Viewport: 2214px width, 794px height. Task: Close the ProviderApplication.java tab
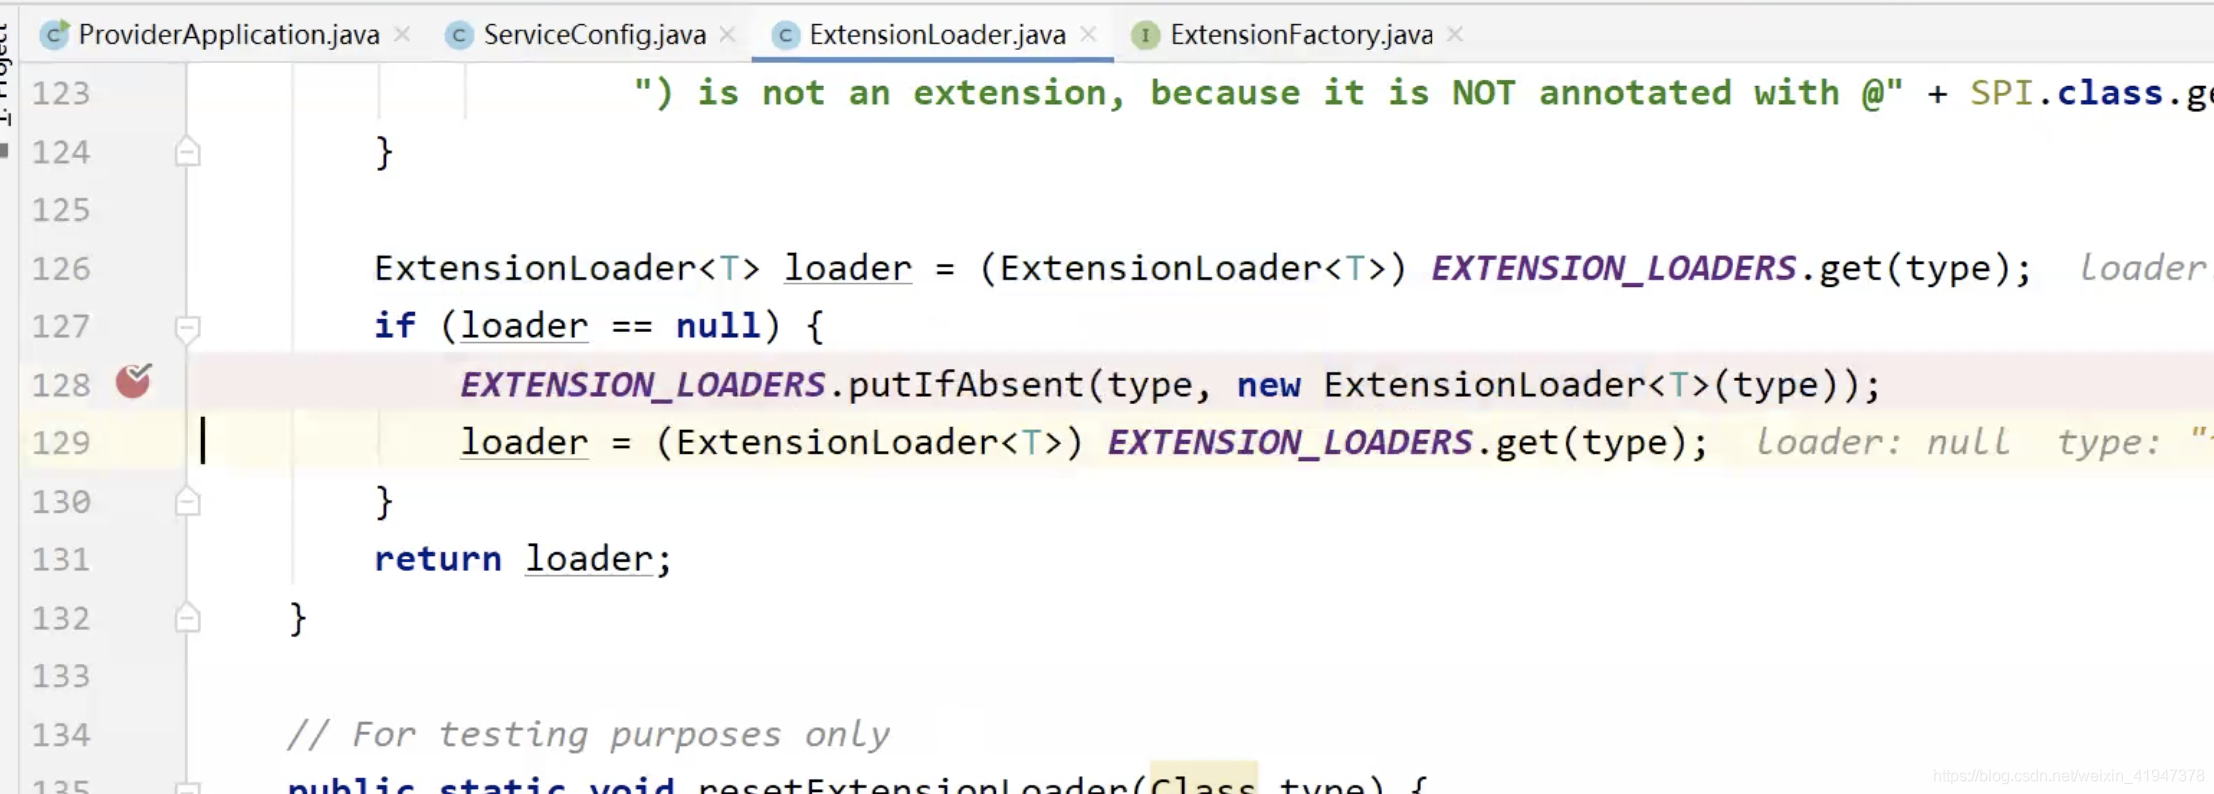pyautogui.click(x=402, y=35)
